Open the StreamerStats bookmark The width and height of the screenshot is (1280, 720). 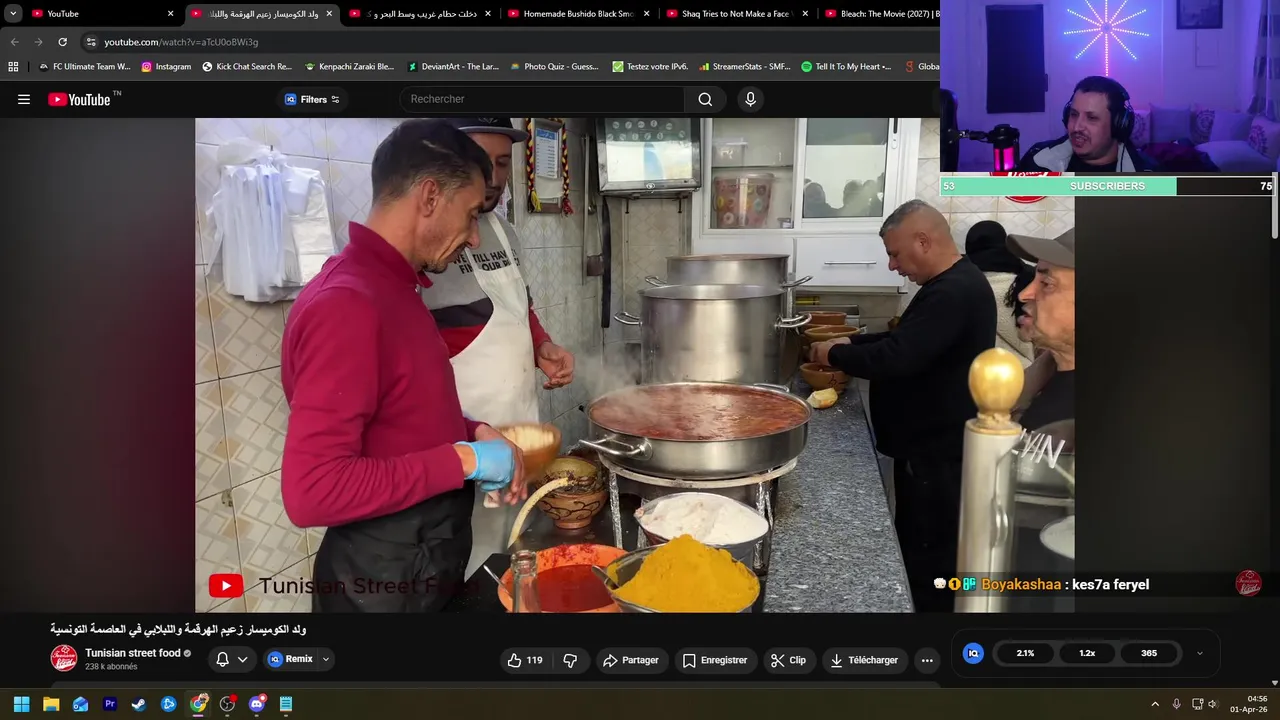coord(745,67)
